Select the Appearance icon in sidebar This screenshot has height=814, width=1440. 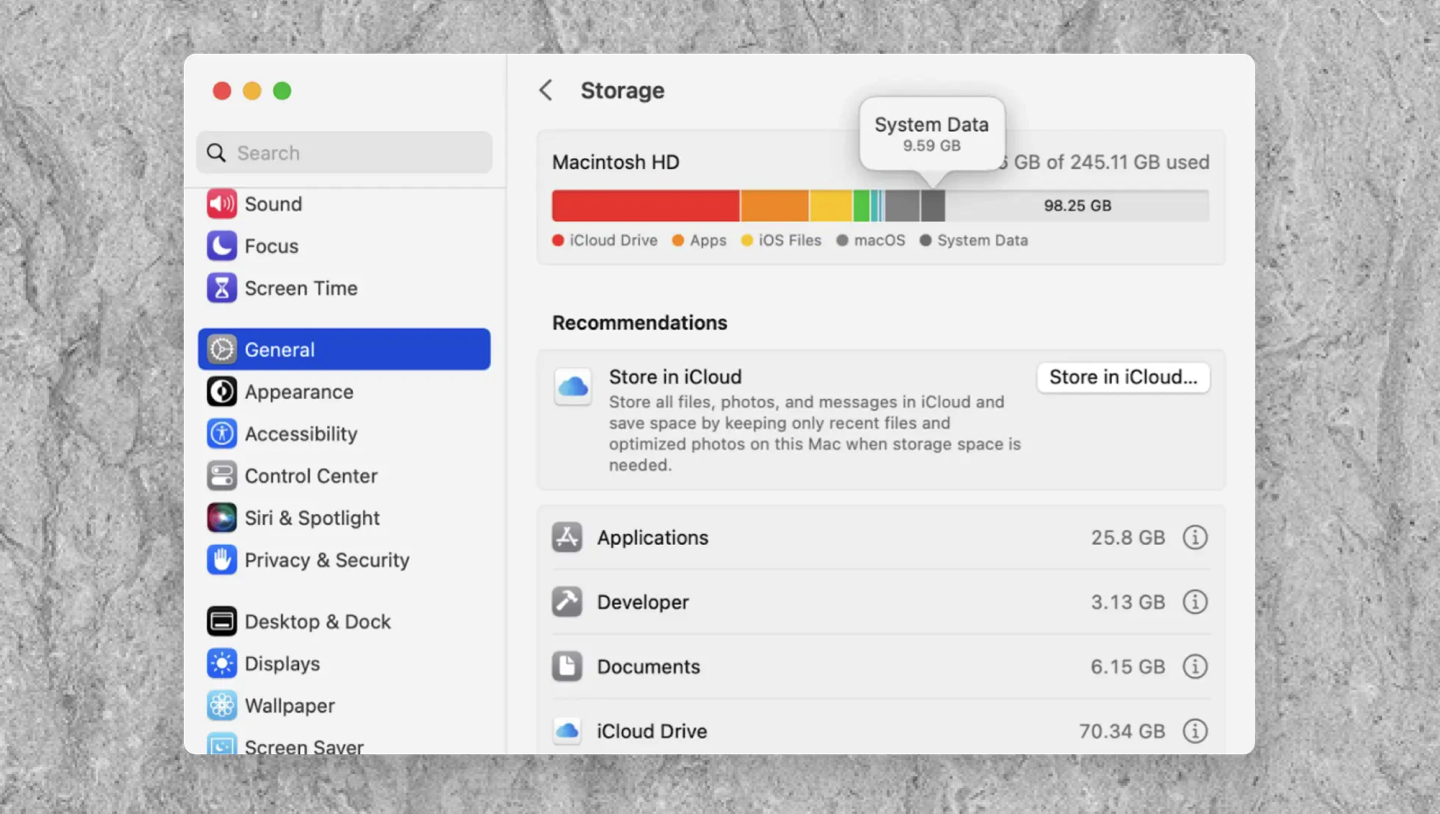click(220, 392)
